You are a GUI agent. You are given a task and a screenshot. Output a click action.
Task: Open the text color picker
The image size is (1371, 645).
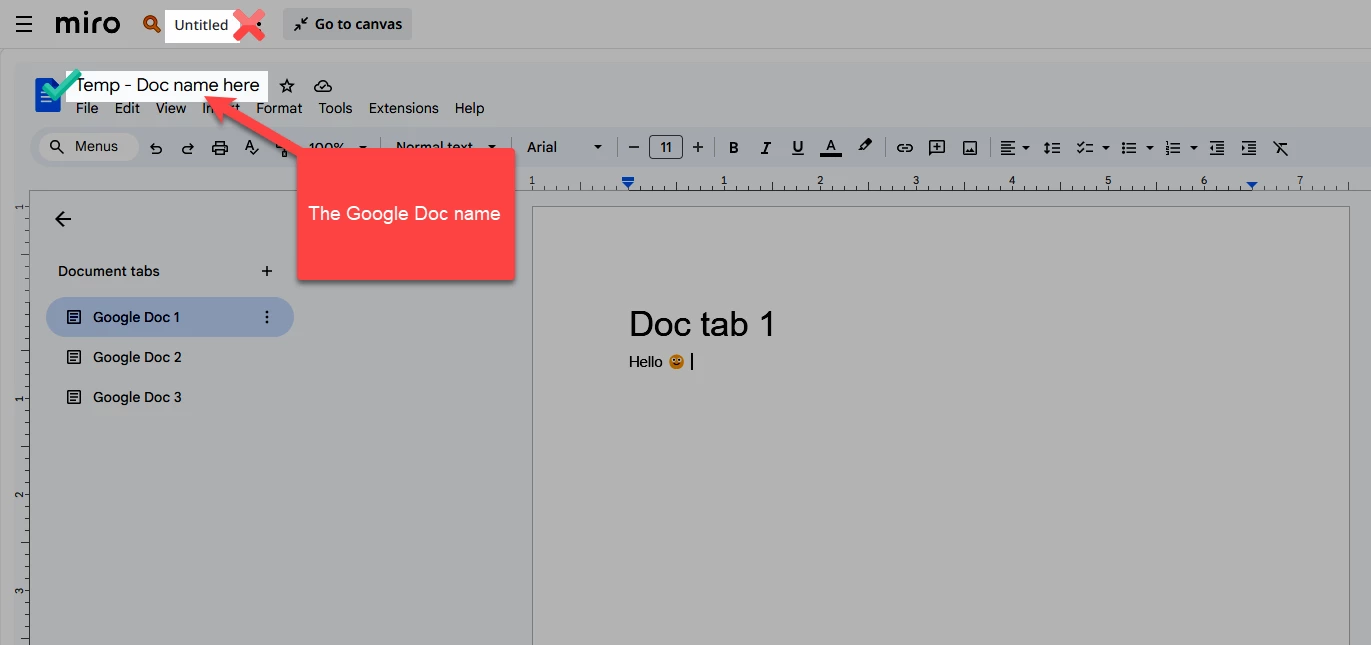click(x=830, y=148)
